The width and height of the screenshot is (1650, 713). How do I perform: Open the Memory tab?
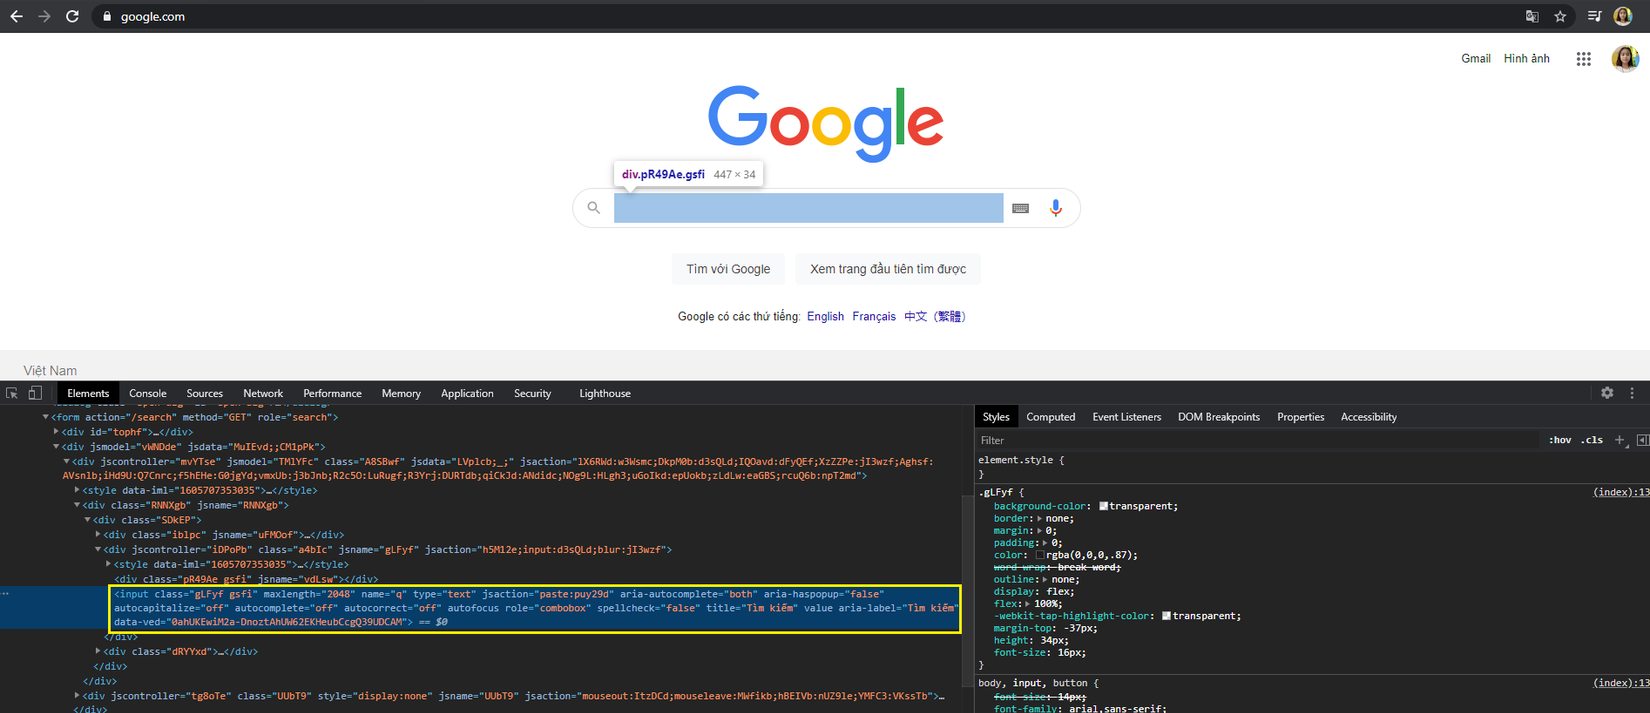(x=401, y=393)
